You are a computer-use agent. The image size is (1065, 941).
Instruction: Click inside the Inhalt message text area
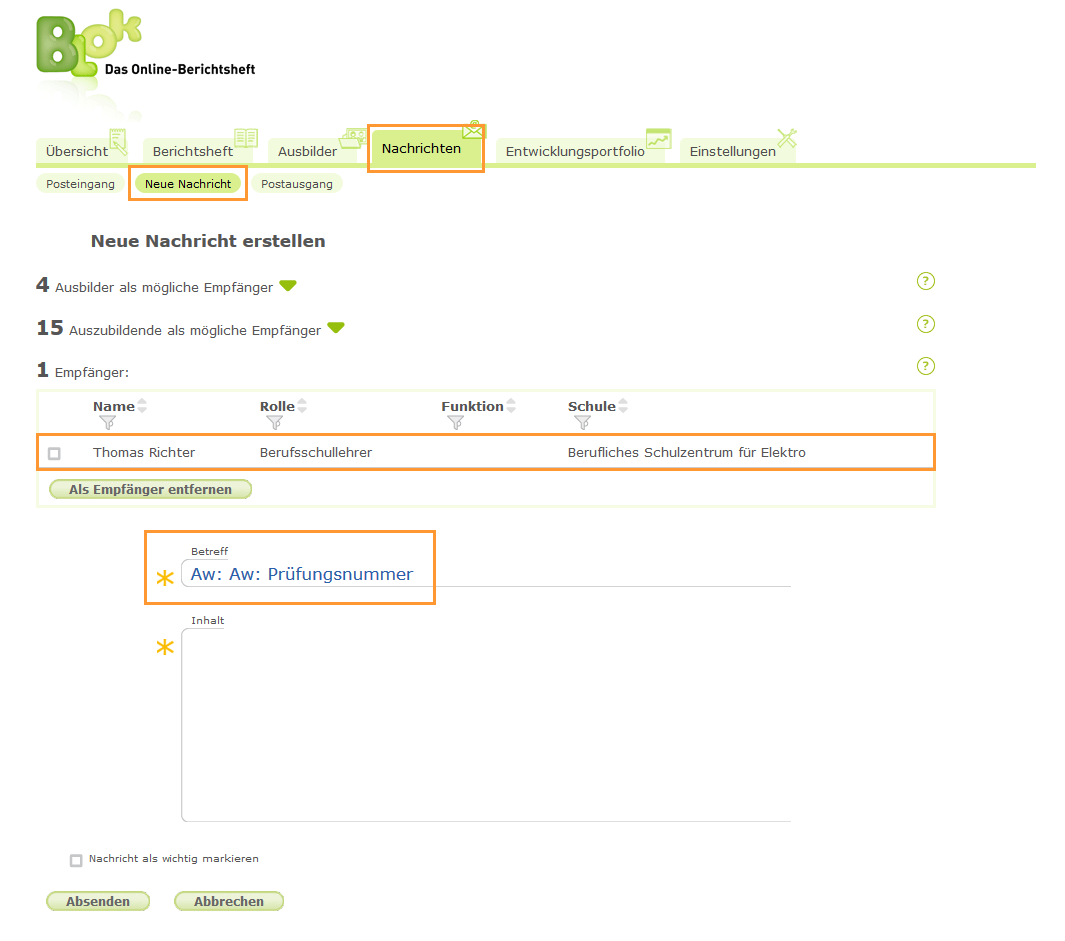[485, 725]
